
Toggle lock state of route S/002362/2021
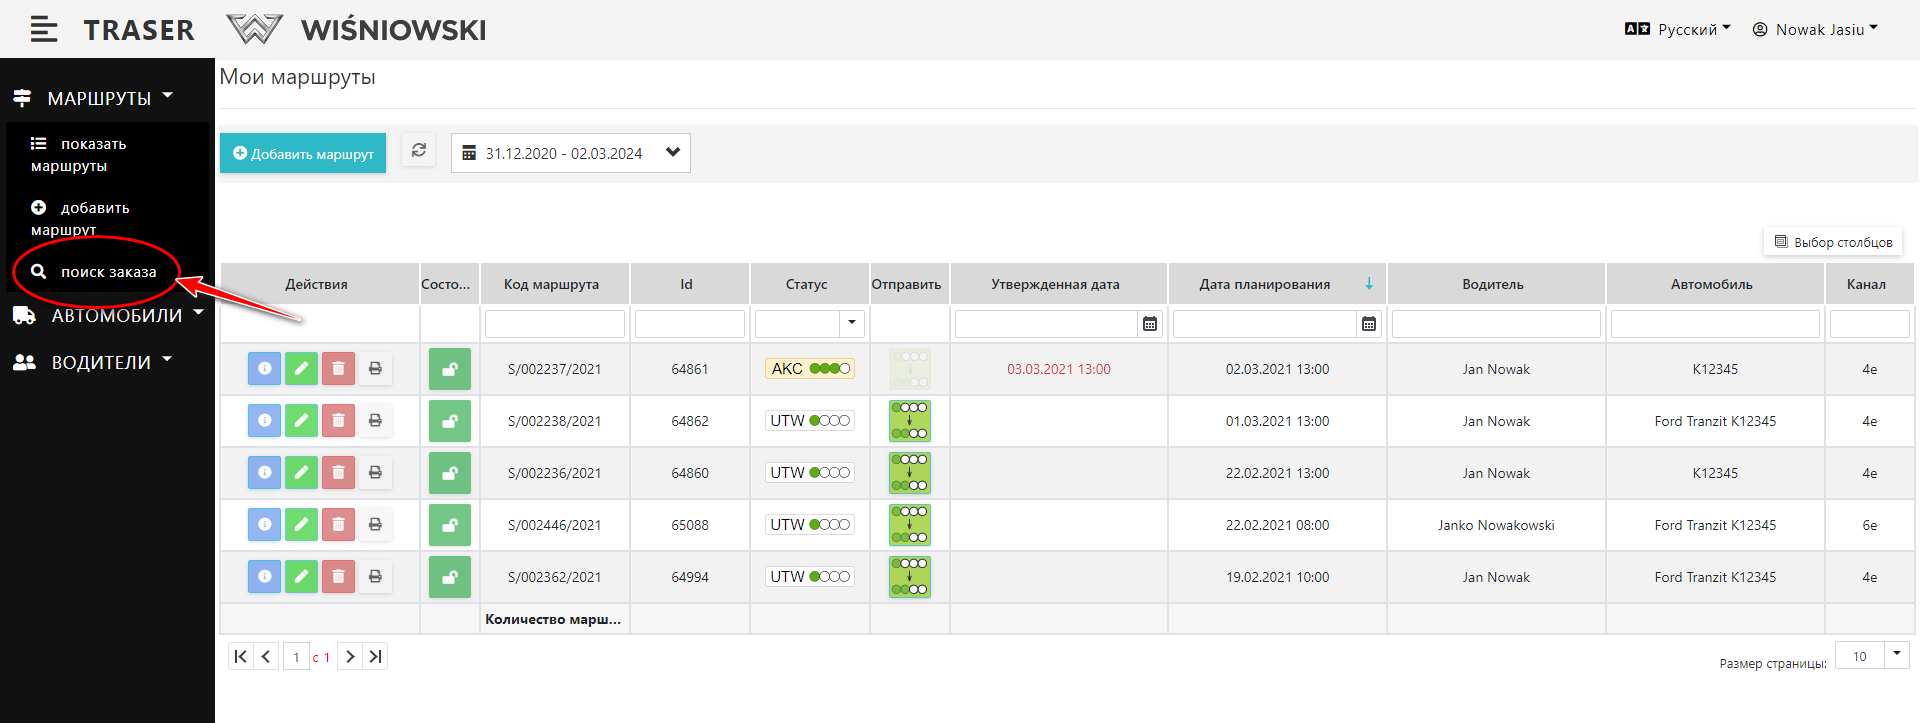pyautogui.click(x=450, y=577)
